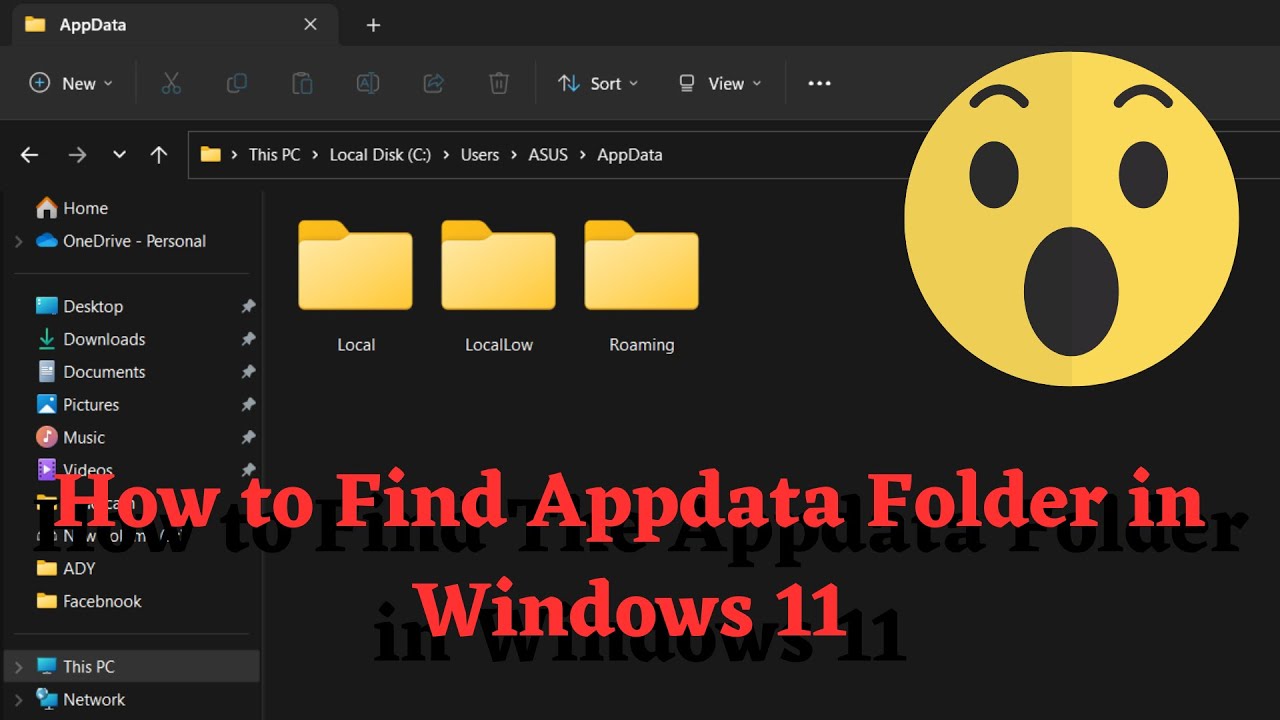Expand chevron between Users and ASUS
Image resolution: width=1280 pixels, height=720 pixels.
click(514, 155)
